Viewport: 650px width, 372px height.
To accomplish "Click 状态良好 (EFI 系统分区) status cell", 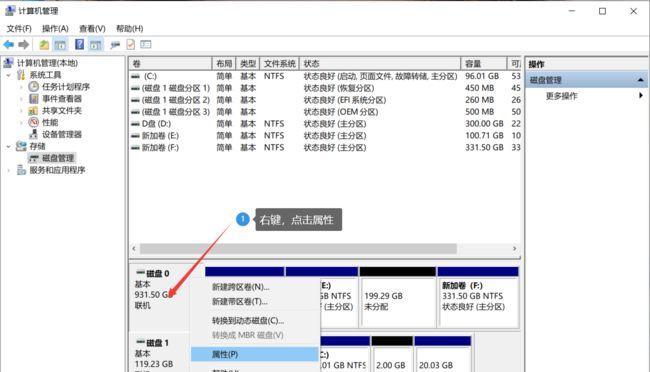I will coord(345,100).
